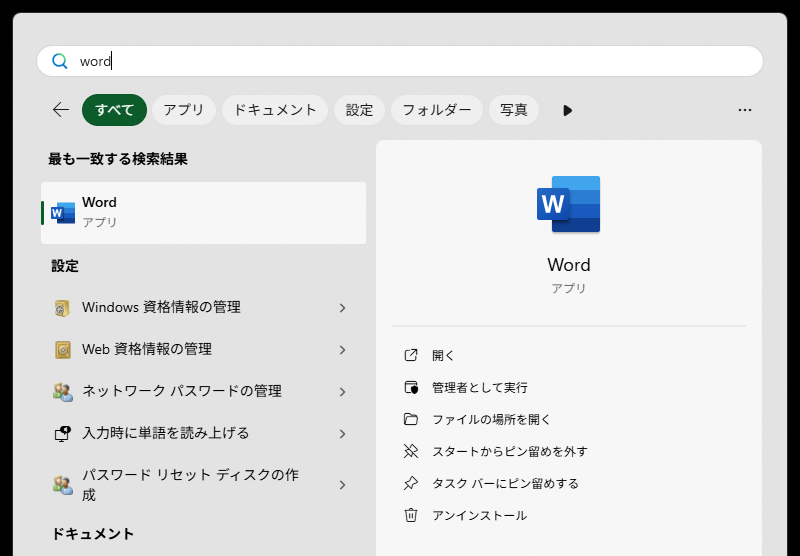The height and width of the screenshot is (556, 800).
Task: Expand the パスワード リセット ディスクの作成 chevron
Action: point(342,485)
